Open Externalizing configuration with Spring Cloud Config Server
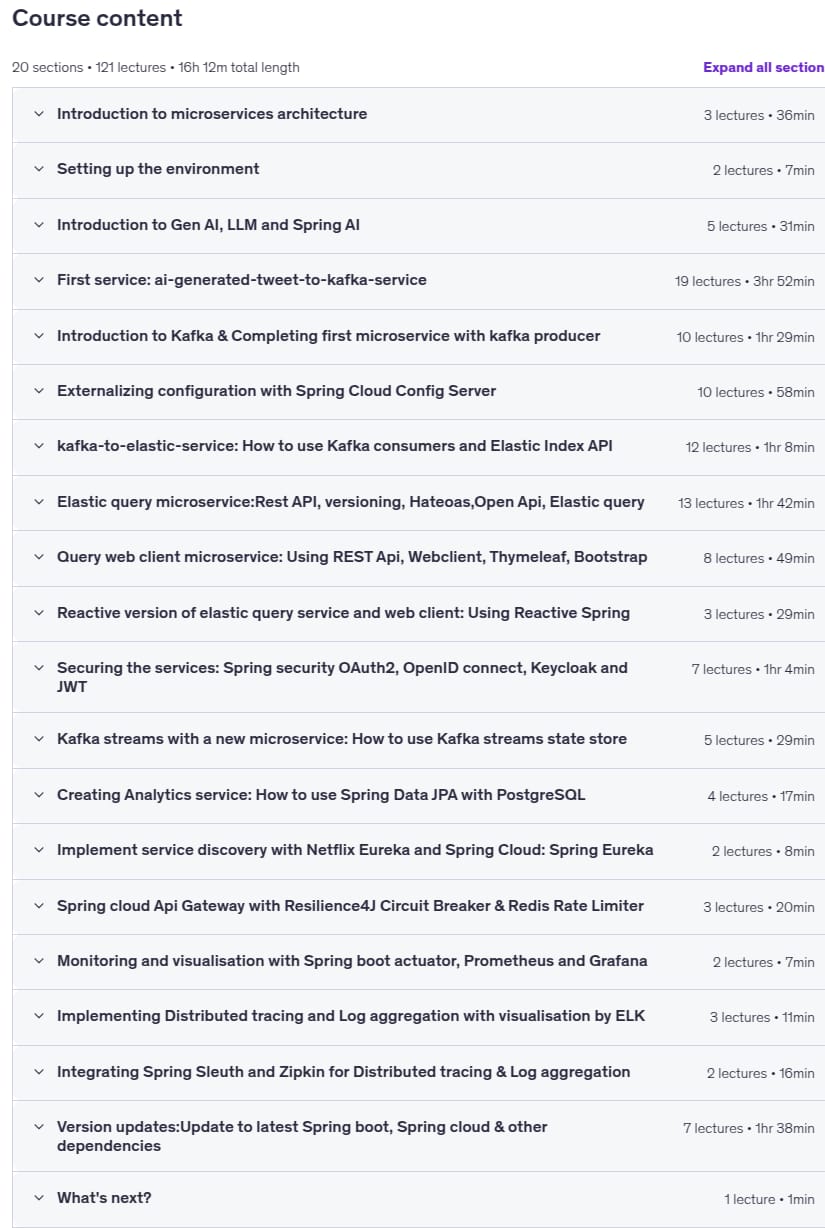825x1228 pixels. [x=418, y=392]
